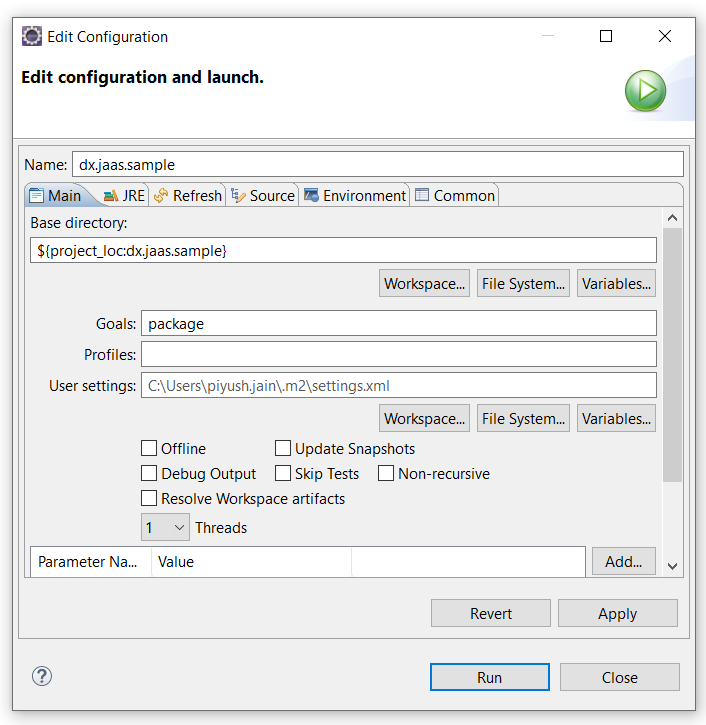The image size is (706, 725).
Task: Click the Eclipse icon in the title bar
Action: click(32, 37)
